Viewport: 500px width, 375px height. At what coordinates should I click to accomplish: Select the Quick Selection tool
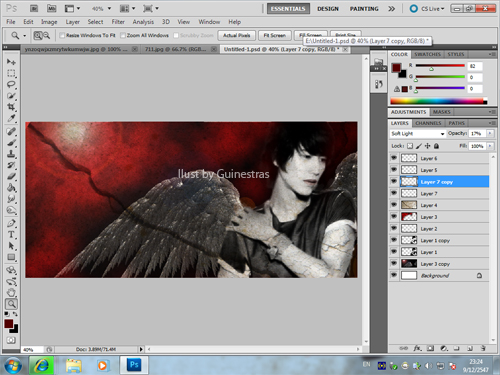11,96
